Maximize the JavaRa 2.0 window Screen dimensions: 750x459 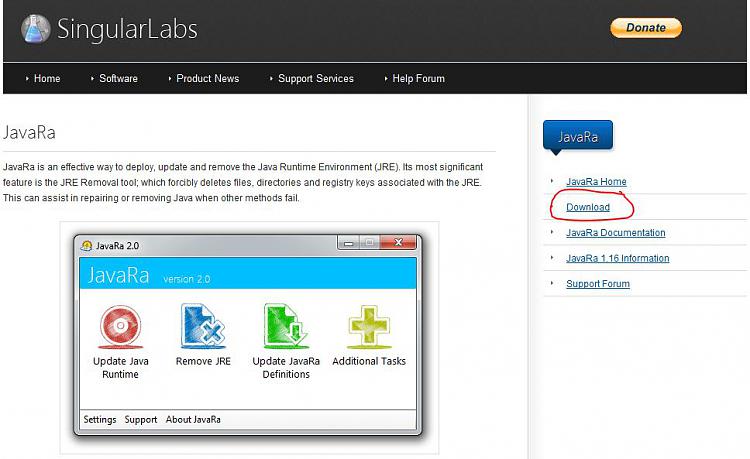pos(369,243)
